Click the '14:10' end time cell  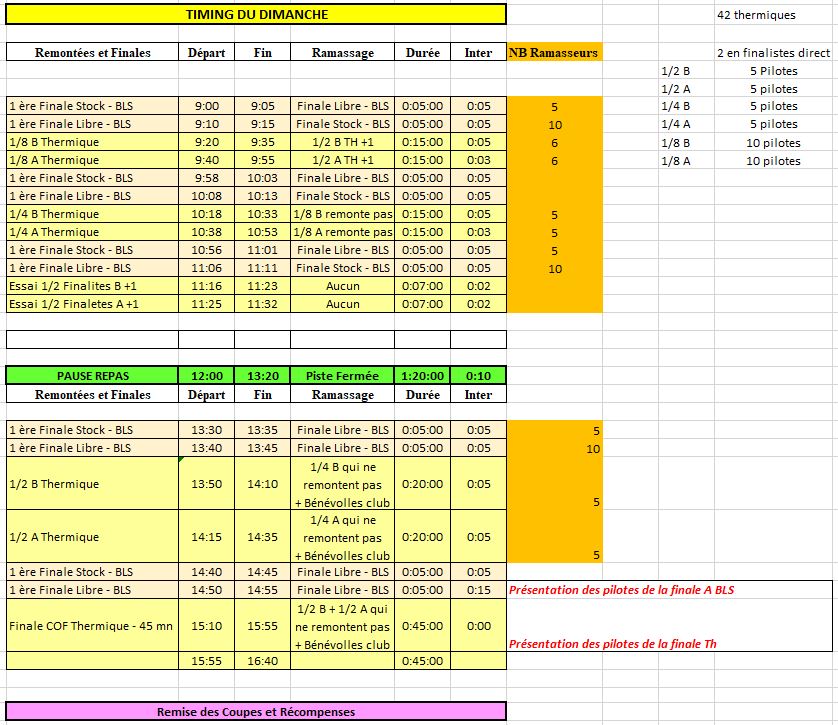tap(262, 484)
